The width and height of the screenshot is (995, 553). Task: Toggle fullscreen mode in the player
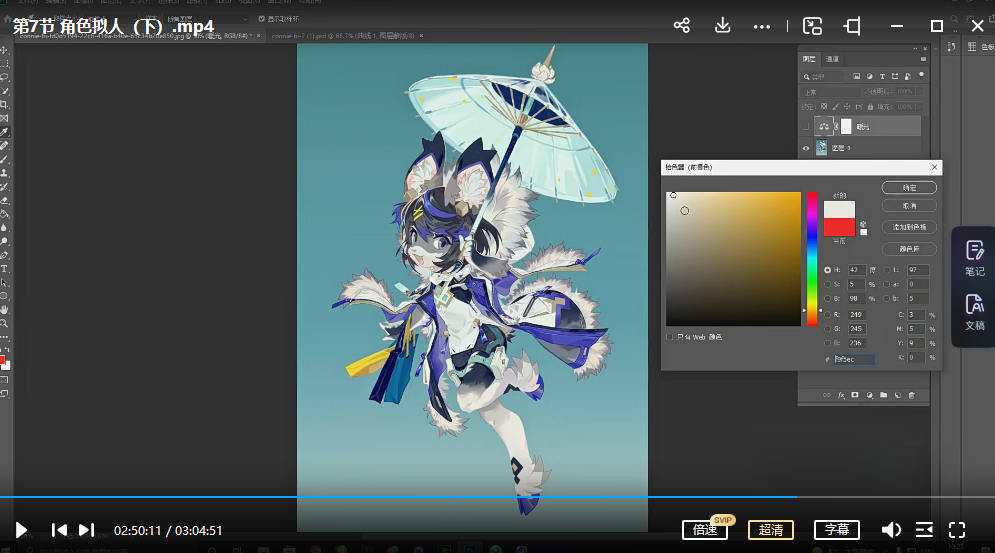click(x=957, y=530)
